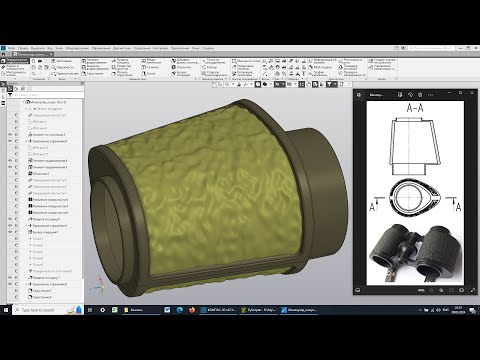The height and width of the screenshot is (360, 480).
Task: Click the filter funnel in view toolbar
Action: pos(329,85)
